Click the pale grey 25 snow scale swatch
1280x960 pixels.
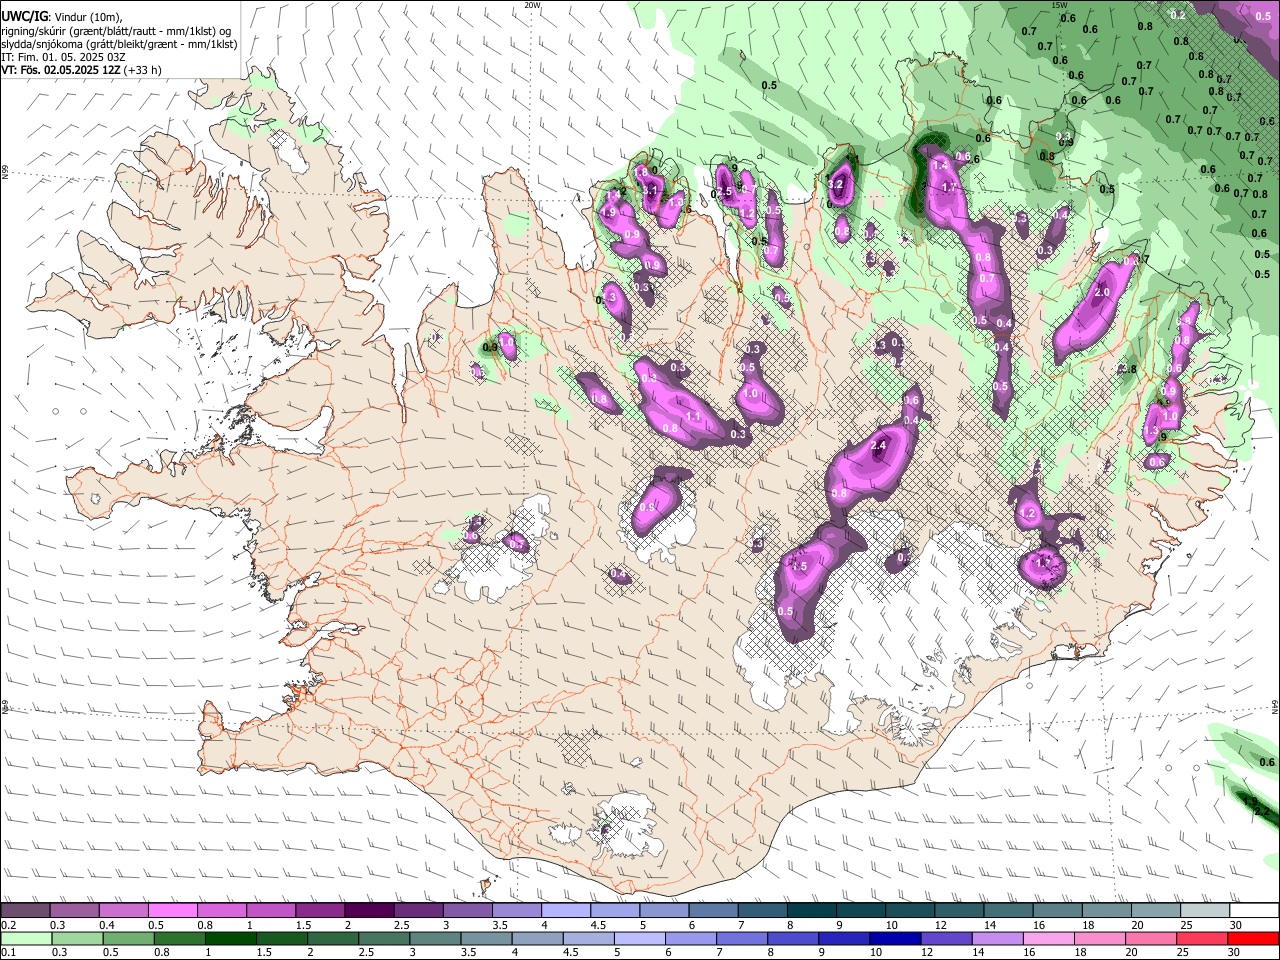[1205, 910]
